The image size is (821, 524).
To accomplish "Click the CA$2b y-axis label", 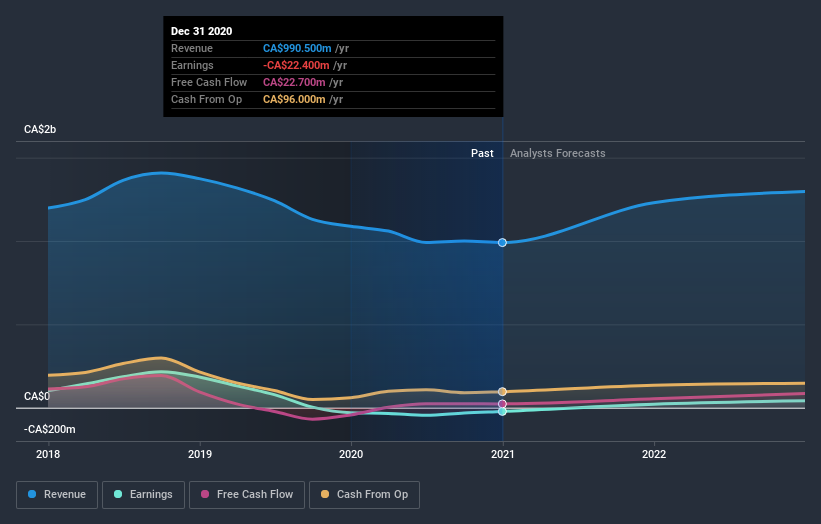I will tap(40, 129).
